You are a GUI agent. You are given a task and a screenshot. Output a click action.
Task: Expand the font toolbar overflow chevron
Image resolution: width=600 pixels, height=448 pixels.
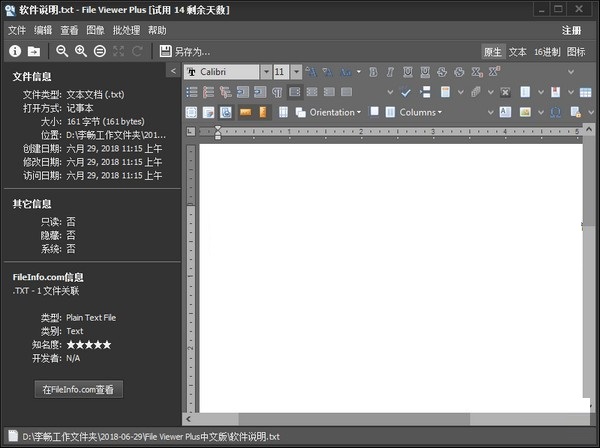(x=571, y=72)
